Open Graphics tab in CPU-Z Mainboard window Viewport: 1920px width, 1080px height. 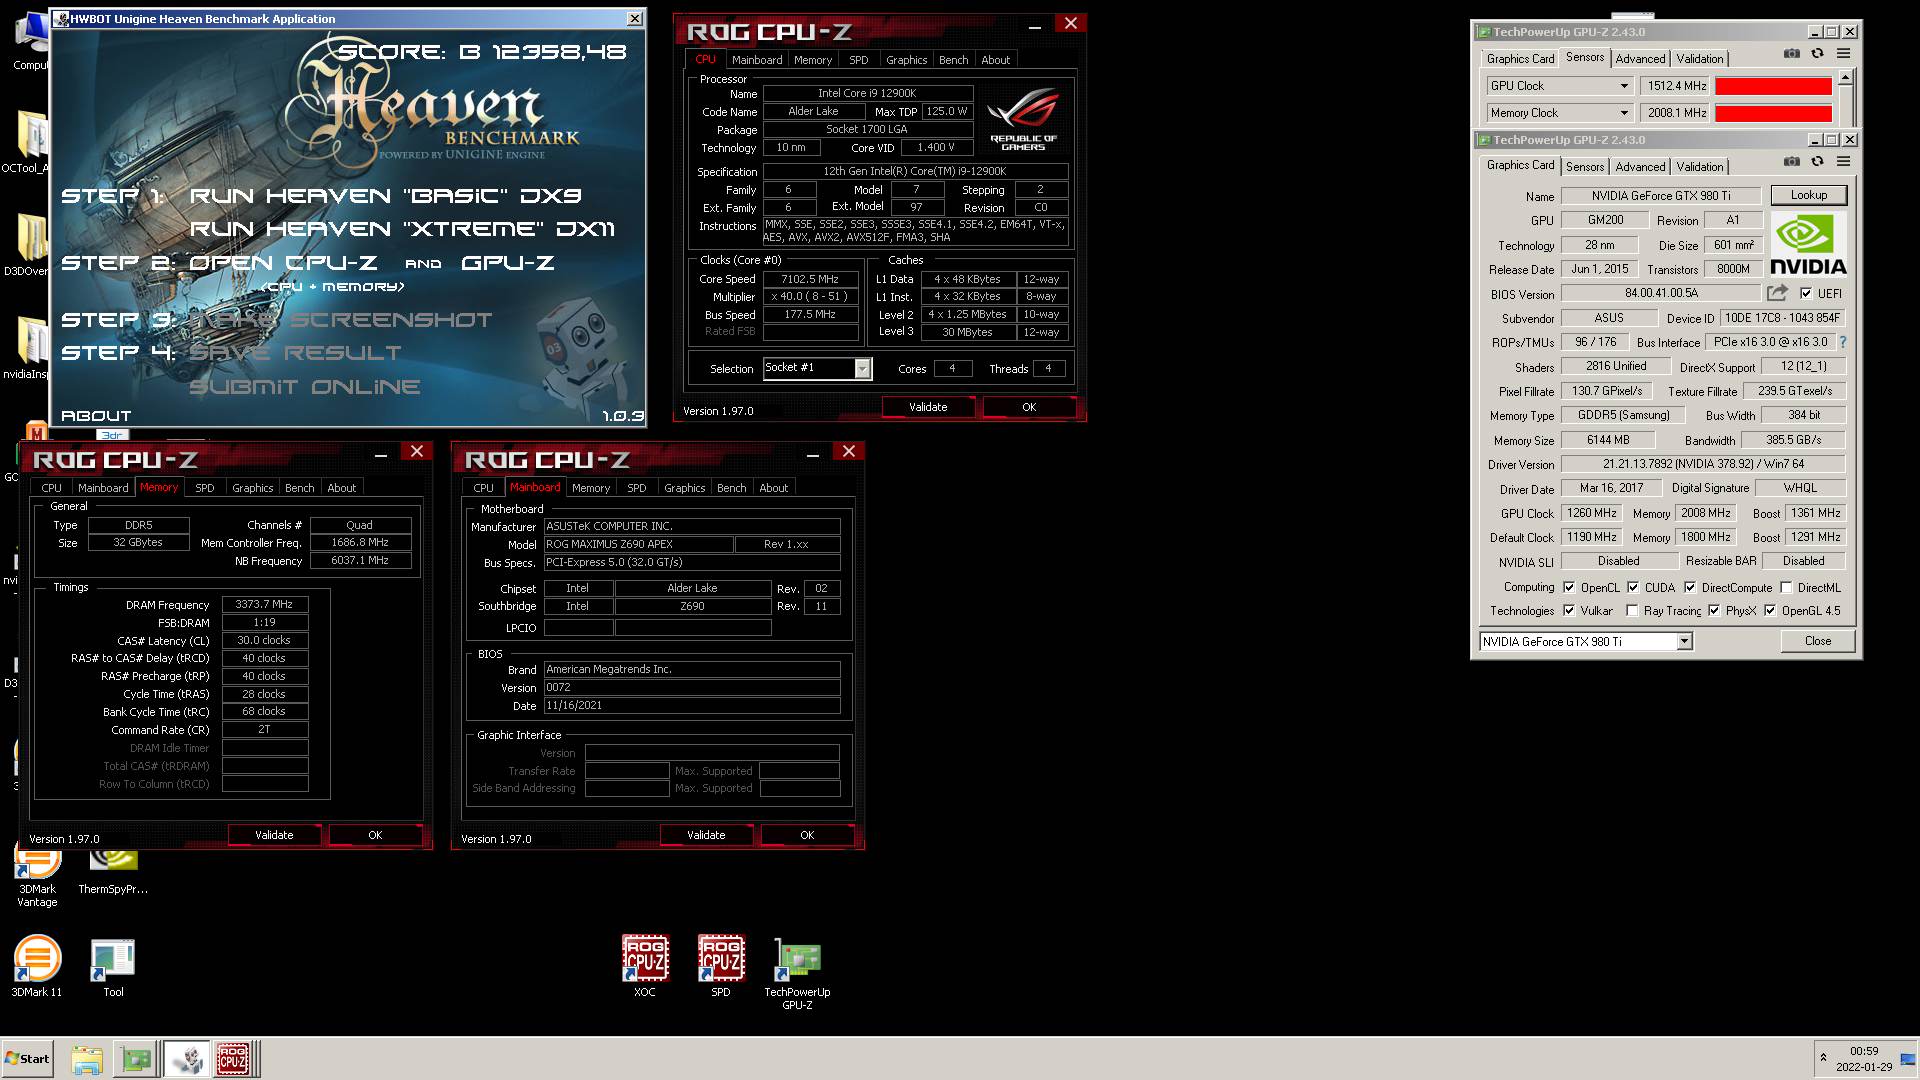tap(684, 488)
